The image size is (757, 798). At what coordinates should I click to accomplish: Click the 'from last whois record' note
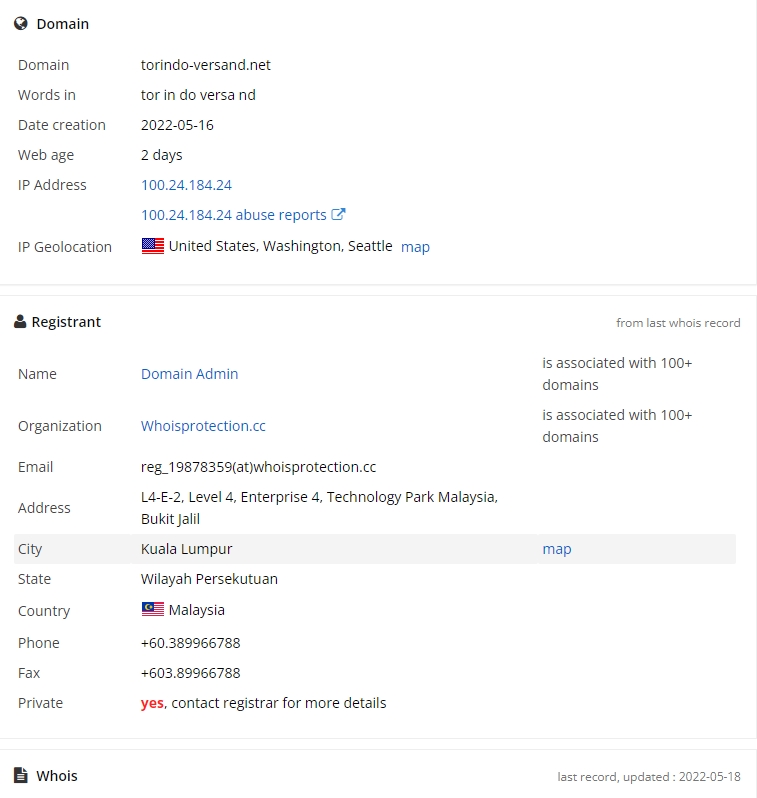point(678,323)
